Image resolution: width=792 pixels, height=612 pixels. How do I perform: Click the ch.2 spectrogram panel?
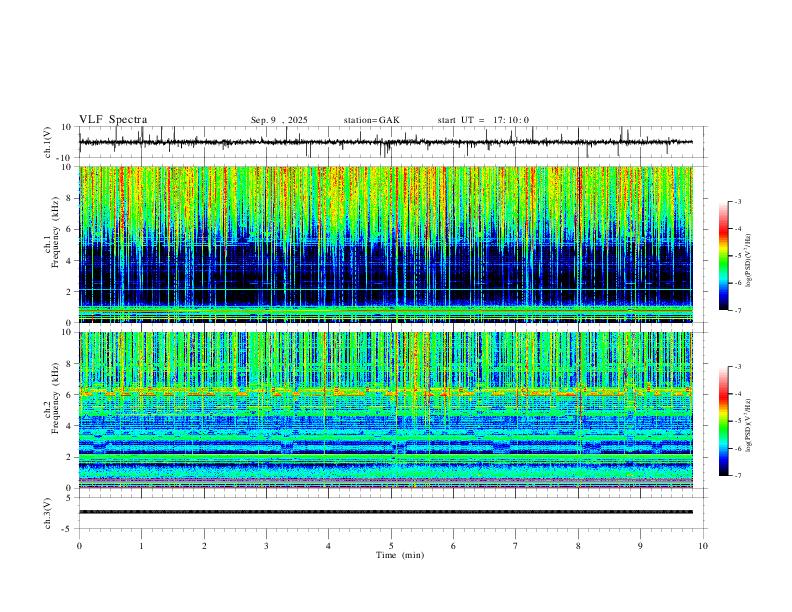[x=386, y=410]
